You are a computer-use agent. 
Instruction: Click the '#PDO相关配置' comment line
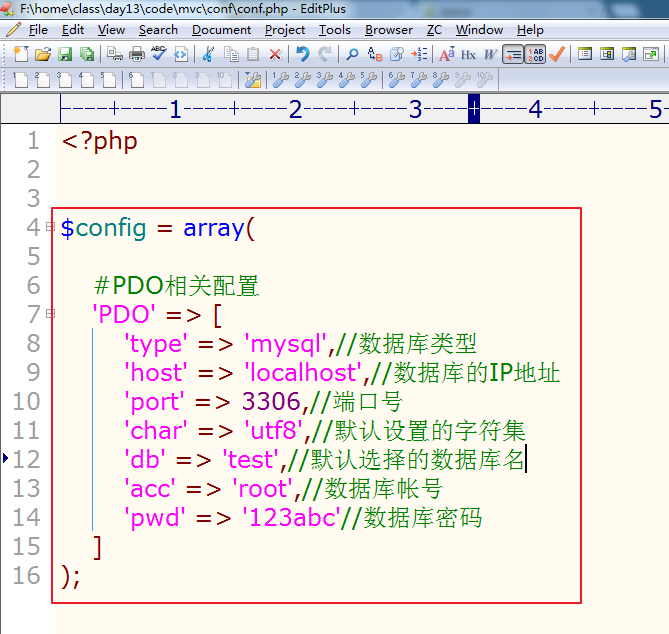click(x=176, y=285)
